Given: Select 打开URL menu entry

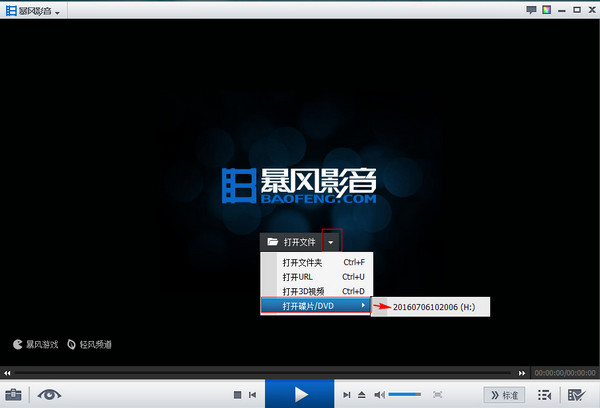Looking at the screenshot, I should (x=317, y=277).
